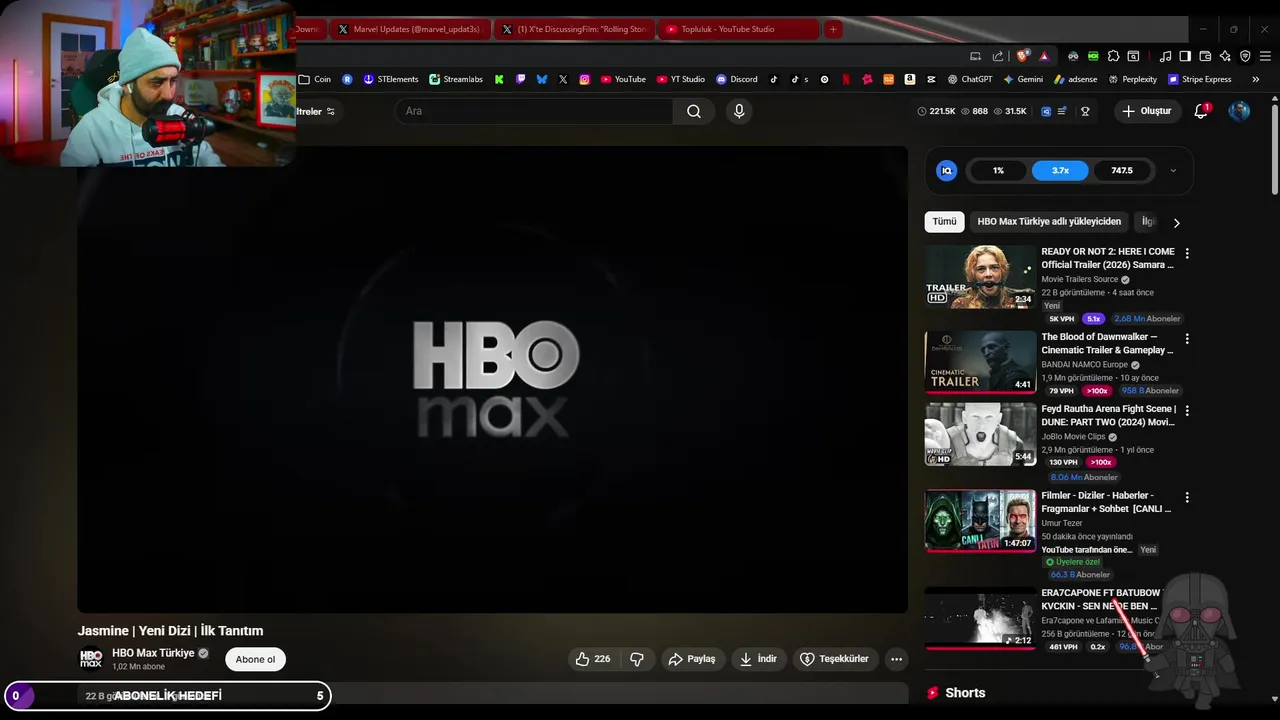Image resolution: width=1280 pixels, height=720 pixels.
Task: Click the Brave Shields lion icon
Action: click(1022, 56)
